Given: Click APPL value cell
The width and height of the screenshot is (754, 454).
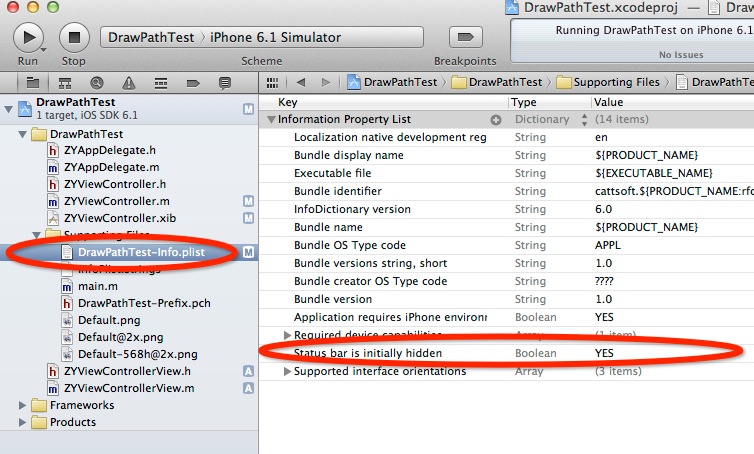Looking at the screenshot, I should pyautogui.click(x=607, y=245).
